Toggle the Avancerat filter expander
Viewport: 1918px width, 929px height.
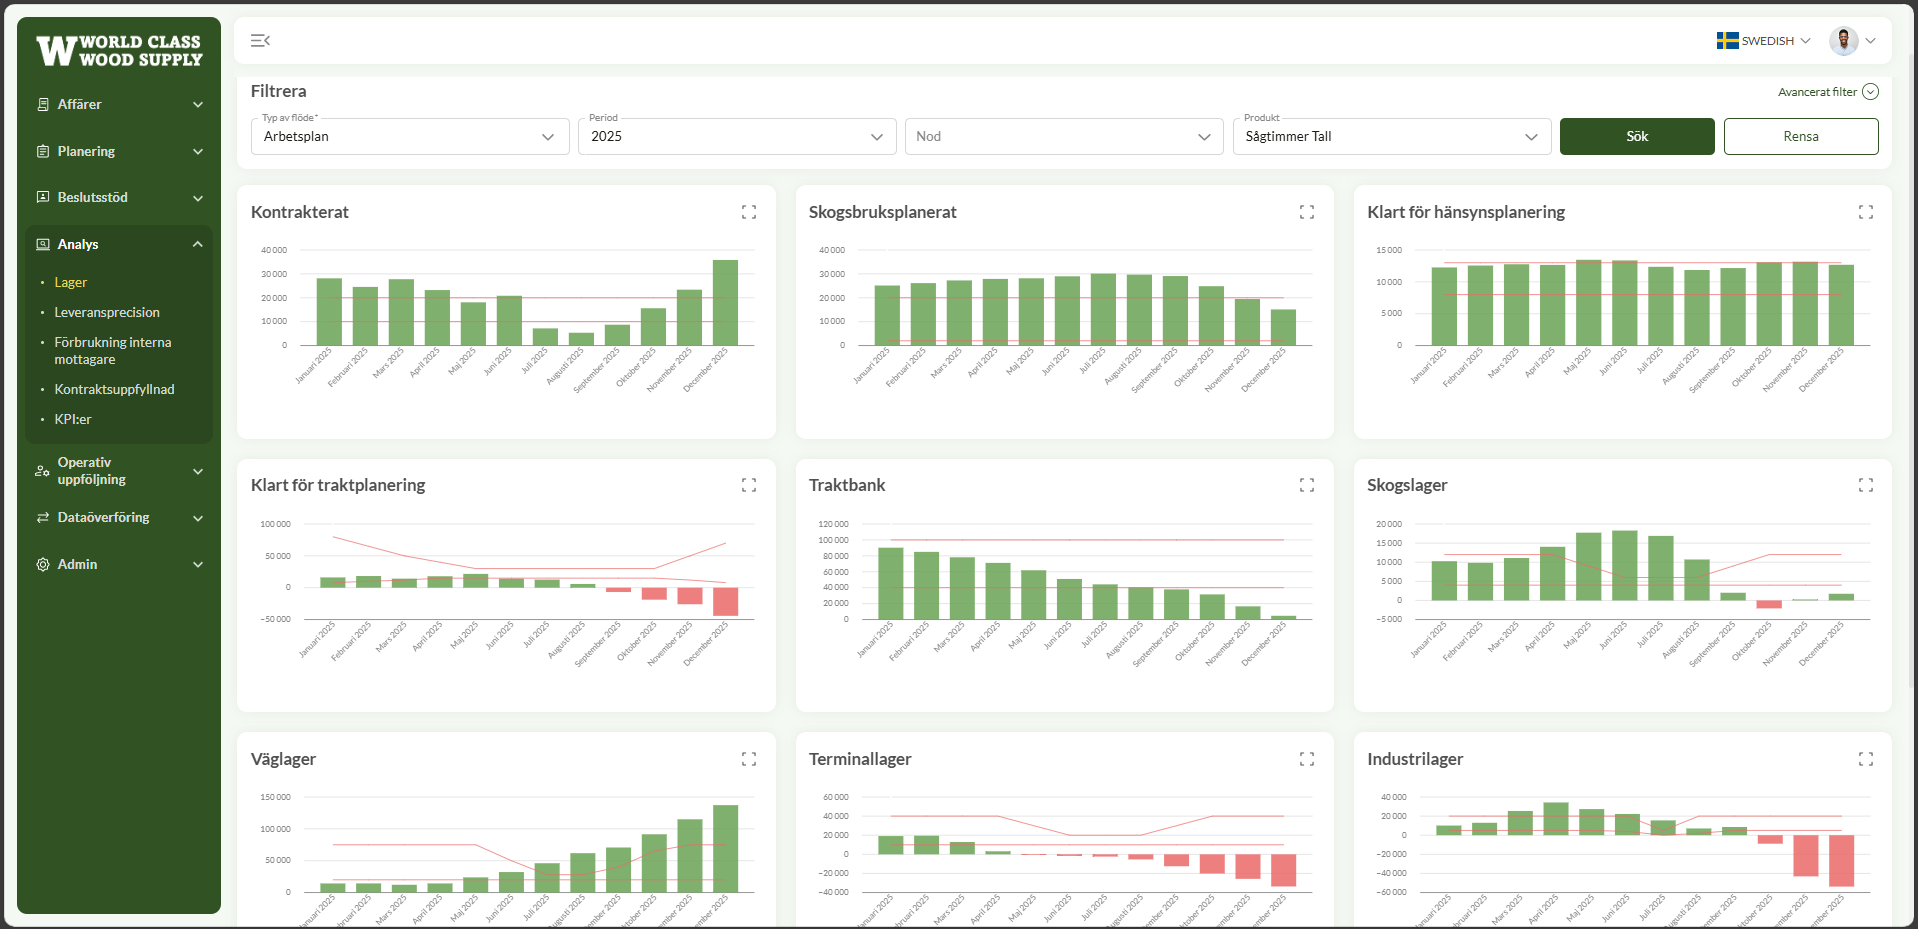(x=1828, y=92)
